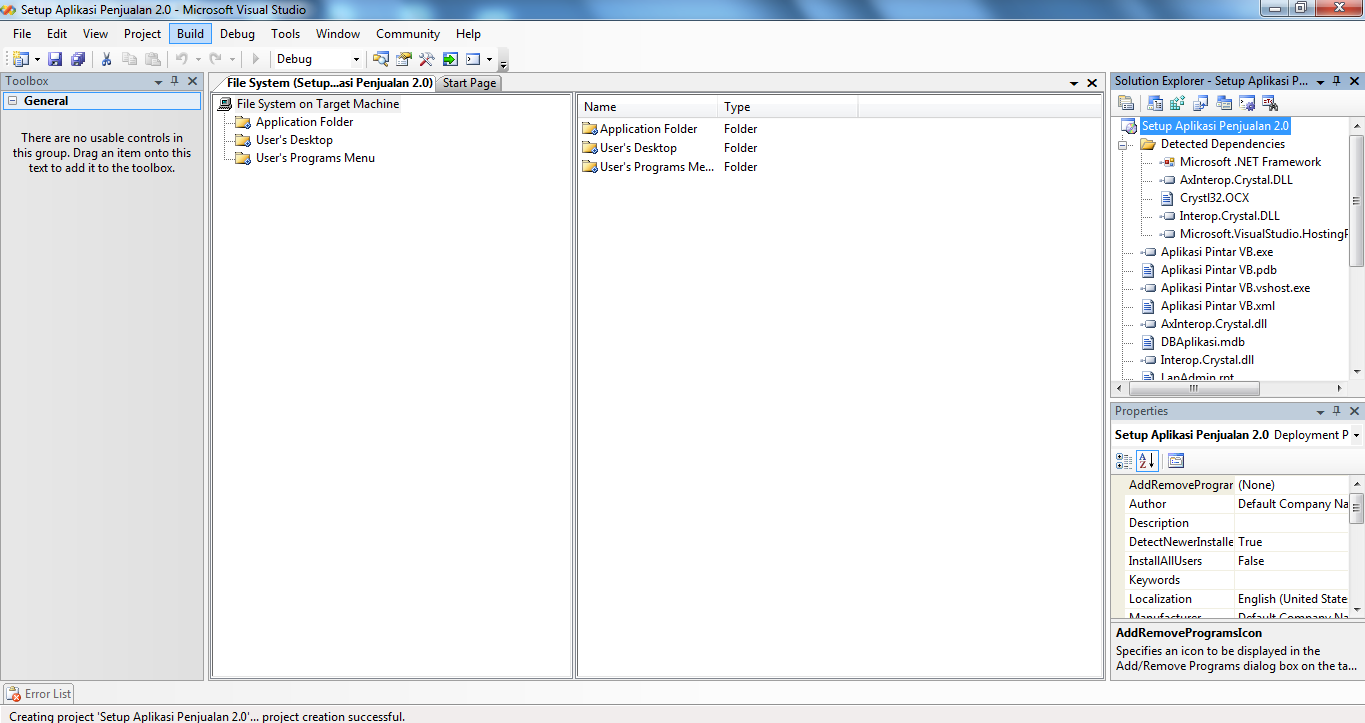This screenshot has width=1365, height=723.
Task: Select Crystl32.OCX in Solution Explorer
Action: tap(1214, 198)
